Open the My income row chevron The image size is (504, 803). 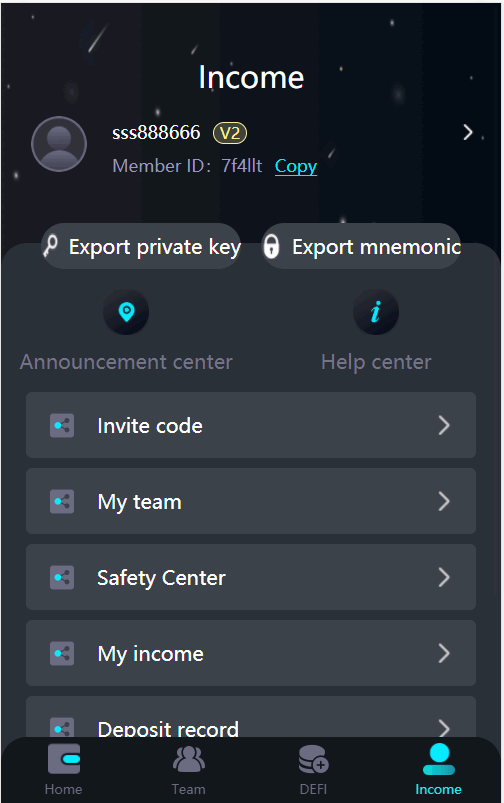point(444,653)
